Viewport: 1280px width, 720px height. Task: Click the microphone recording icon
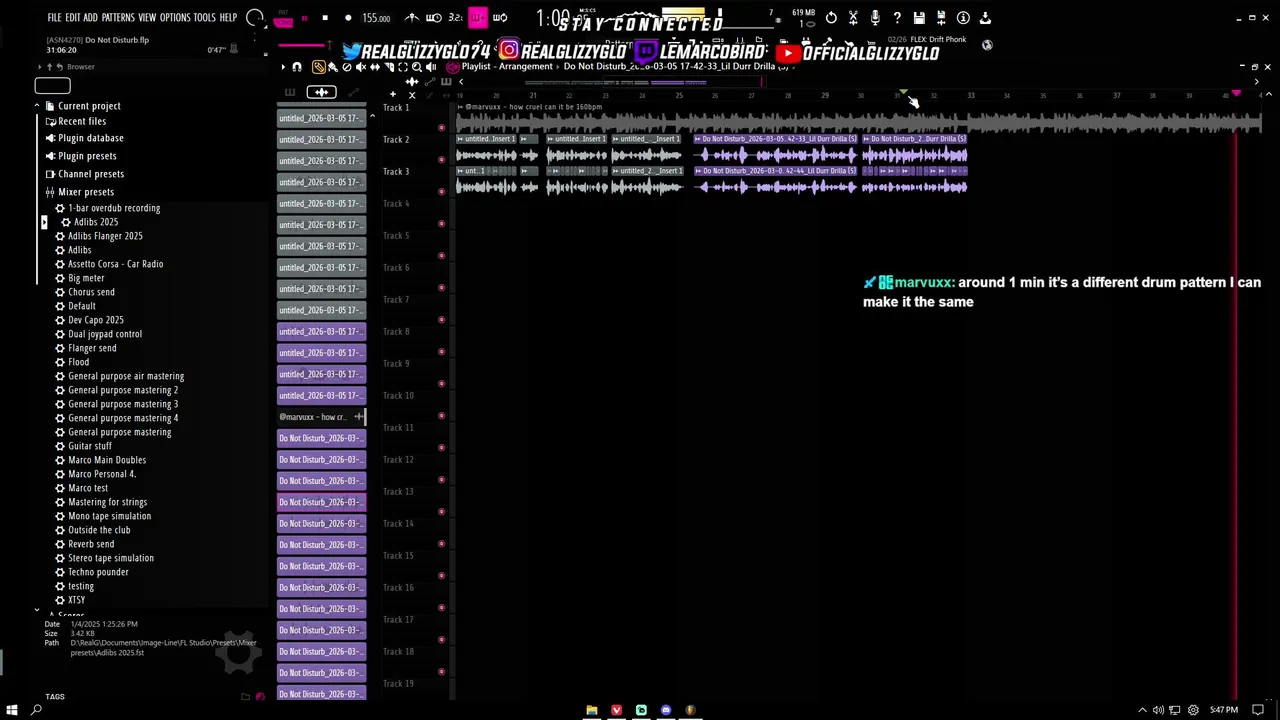coord(875,17)
